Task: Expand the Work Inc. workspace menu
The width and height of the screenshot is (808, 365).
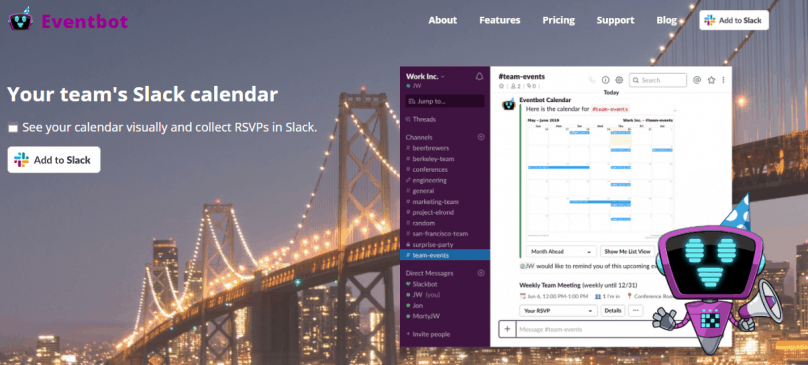Action: pyautogui.click(x=425, y=76)
